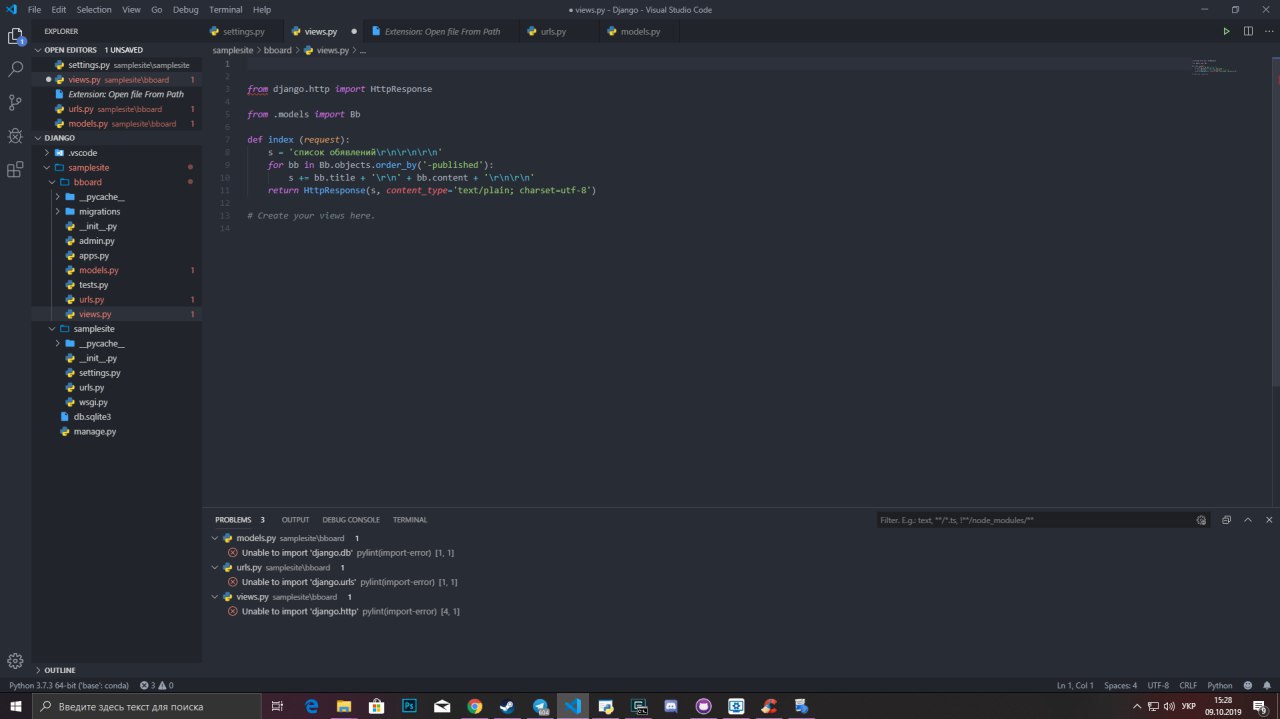Open the Extensions view in activity bar

(x=15, y=169)
